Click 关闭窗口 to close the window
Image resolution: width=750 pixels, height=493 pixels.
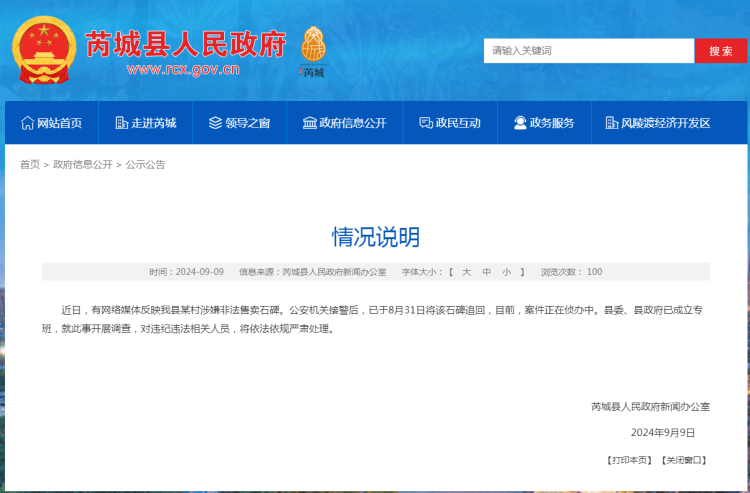coord(684,460)
